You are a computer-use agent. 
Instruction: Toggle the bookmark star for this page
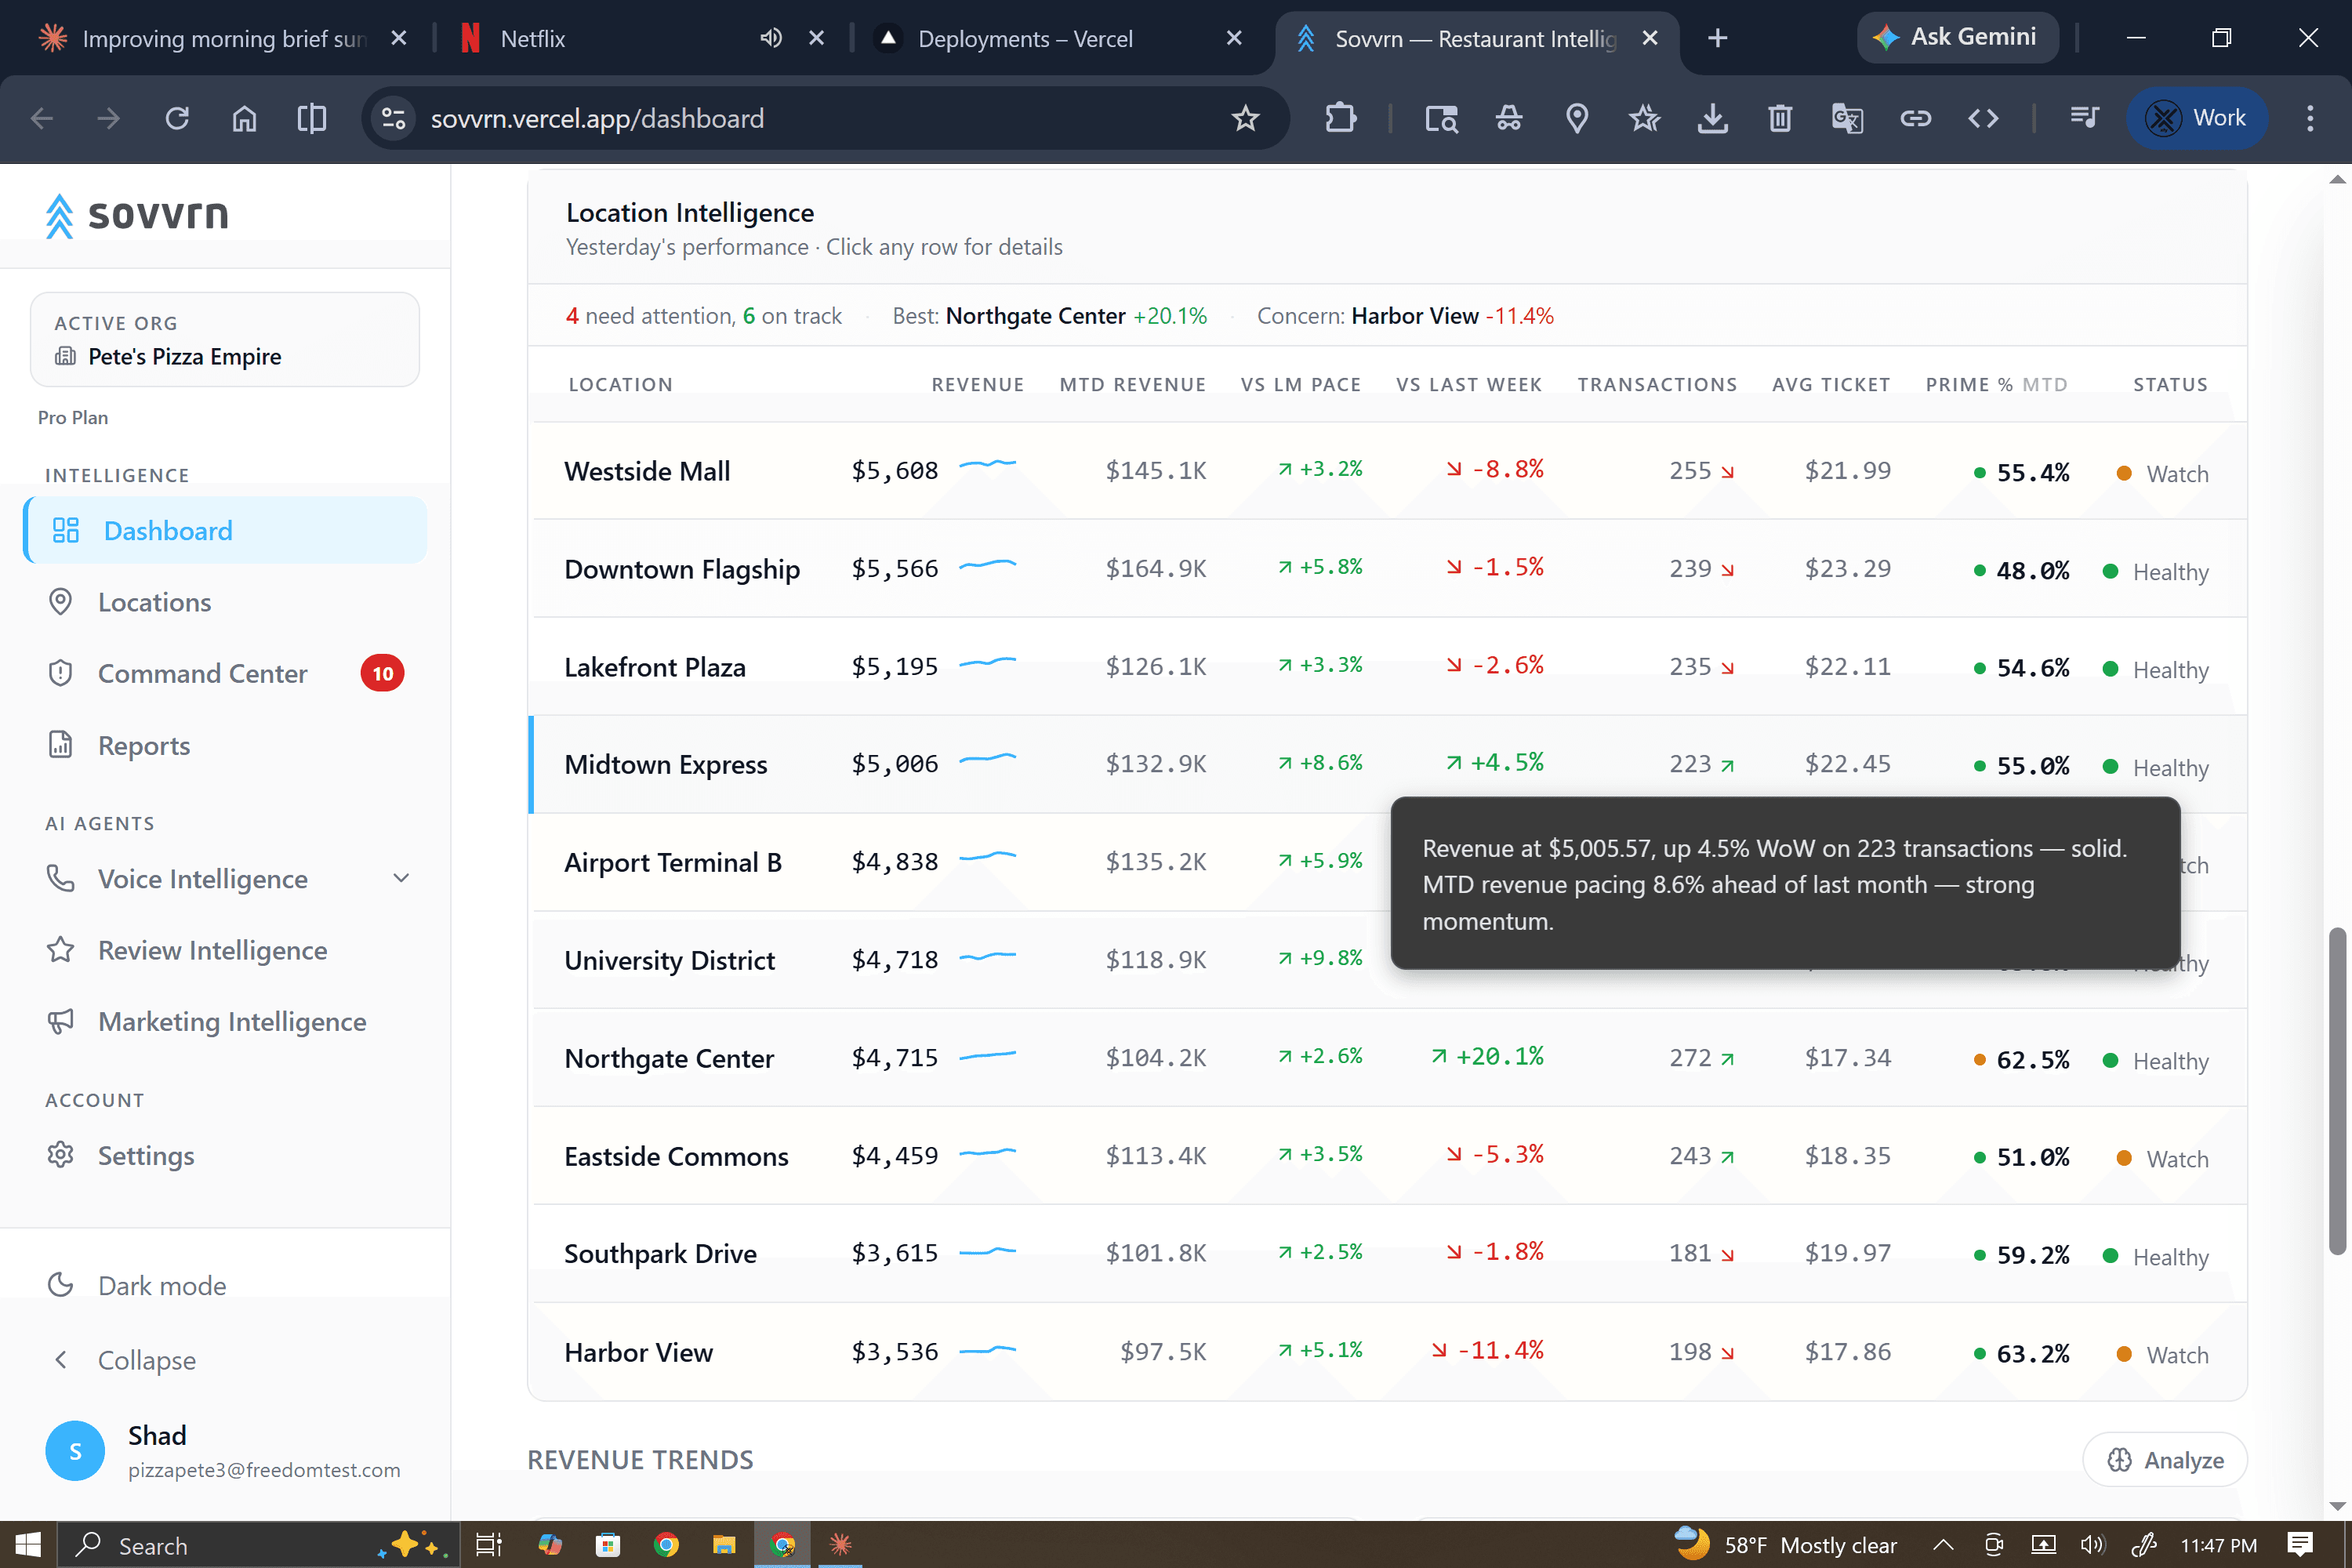(x=1245, y=118)
